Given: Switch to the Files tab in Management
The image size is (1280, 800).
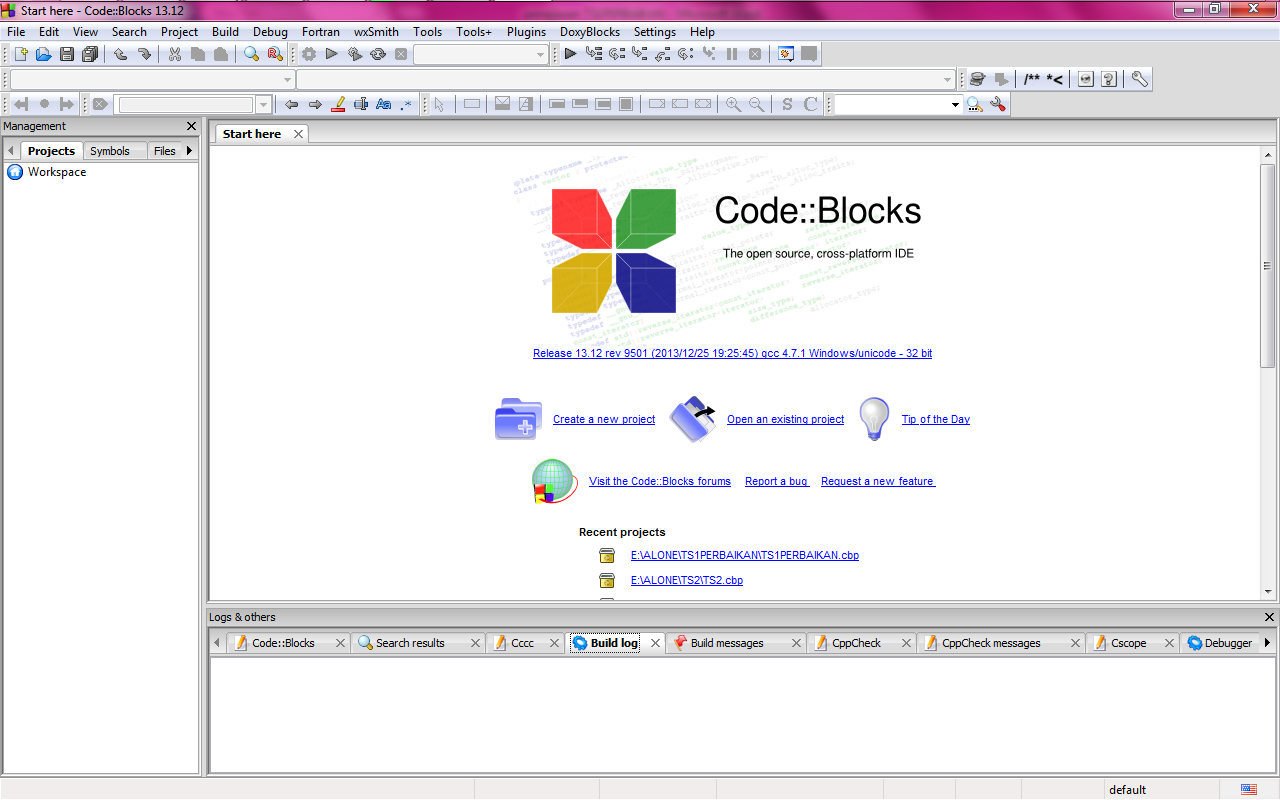Looking at the screenshot, I should (x=165, y=151).
